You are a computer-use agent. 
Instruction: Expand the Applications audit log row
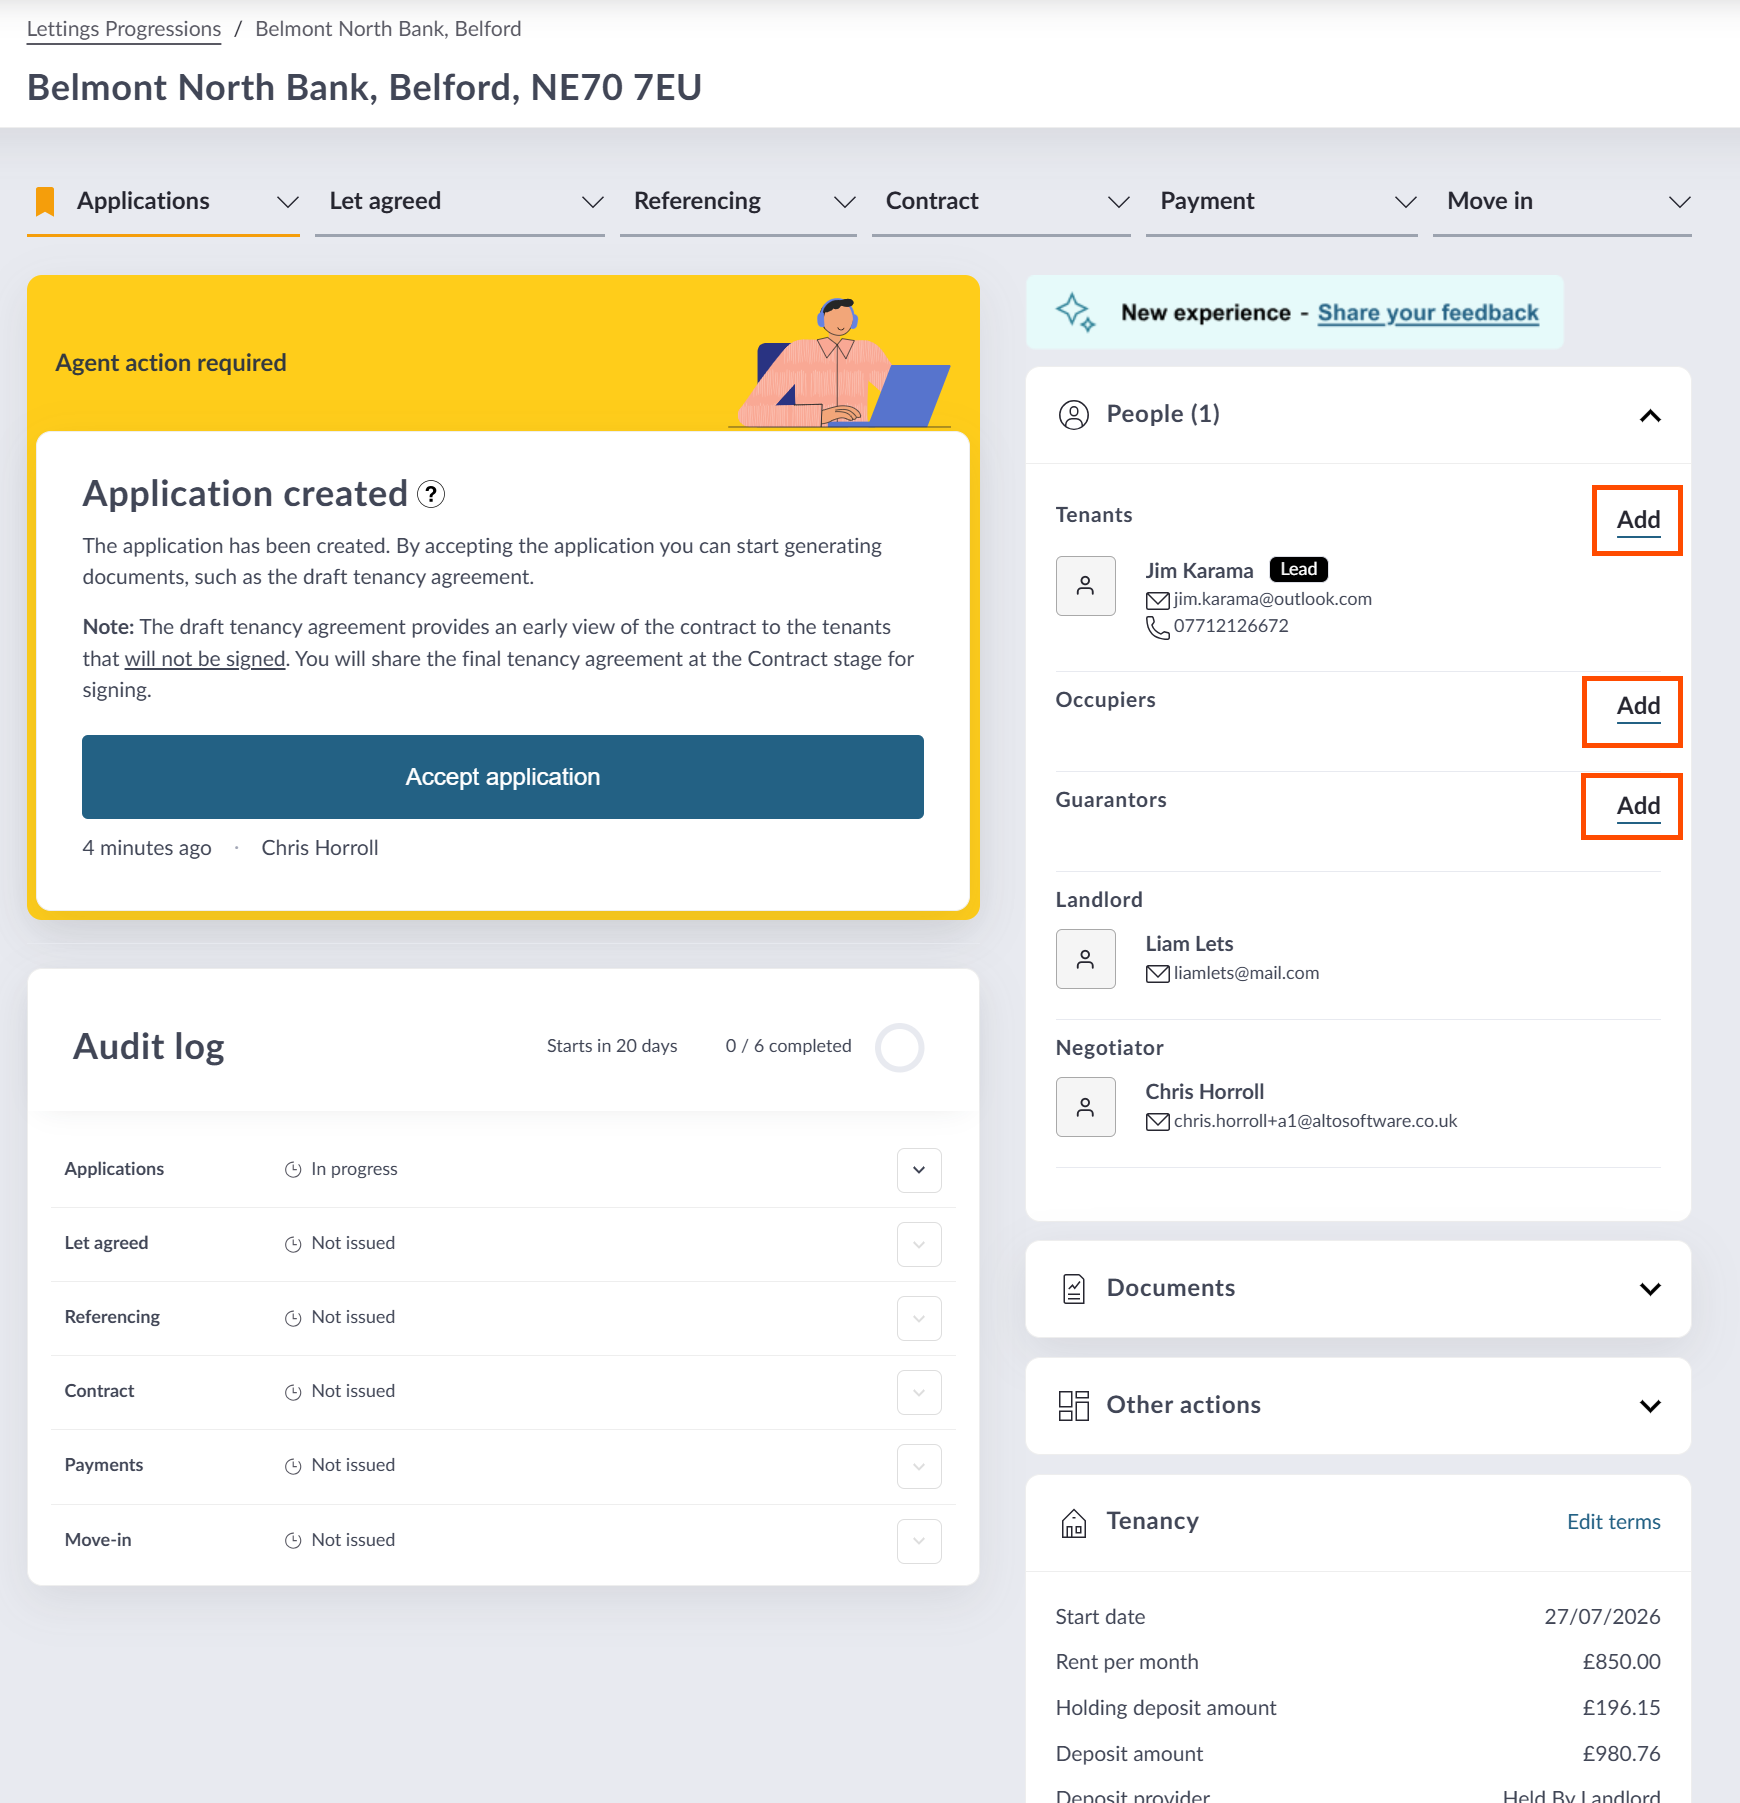coord(919,1170)
